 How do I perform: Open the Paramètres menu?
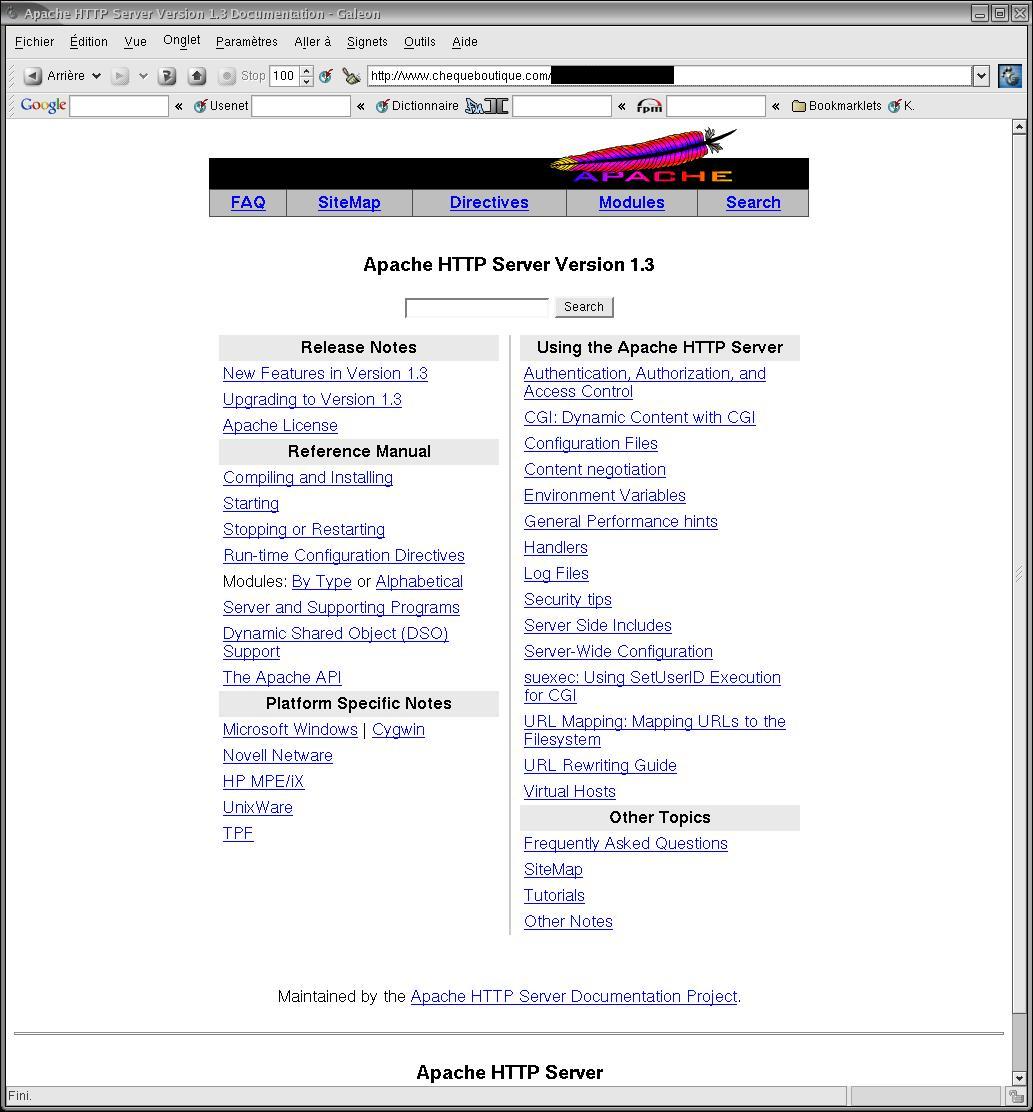click(x=247, y=42)
